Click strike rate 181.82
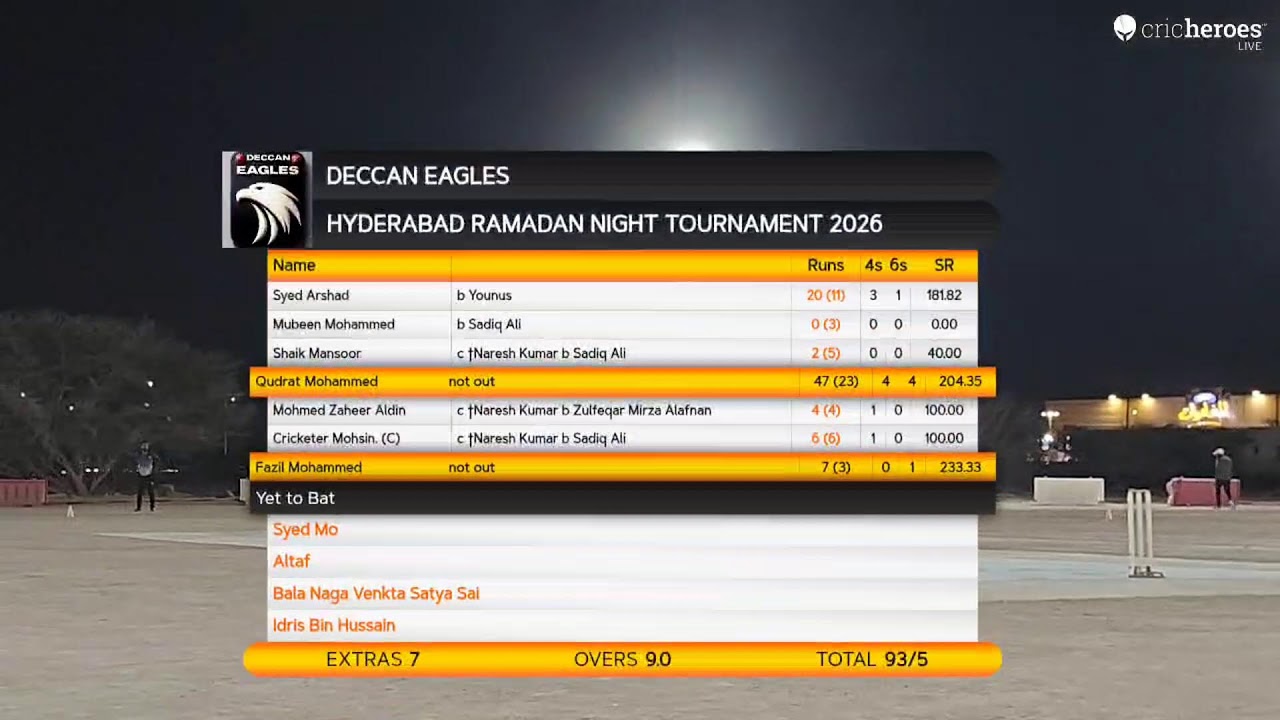Screen dimensions: 1280x720 point(944,295)
